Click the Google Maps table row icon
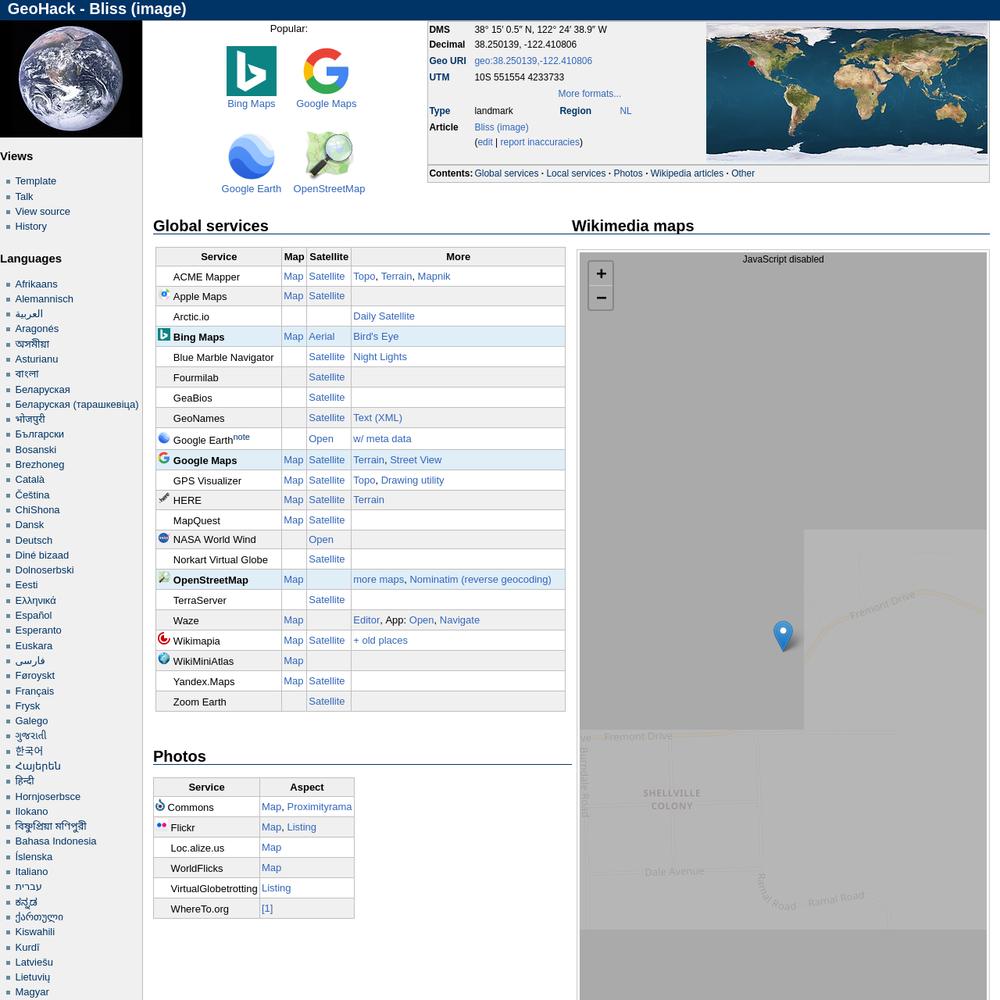1000x1000 pixels. pyautogui.click(x=164, y=458)
